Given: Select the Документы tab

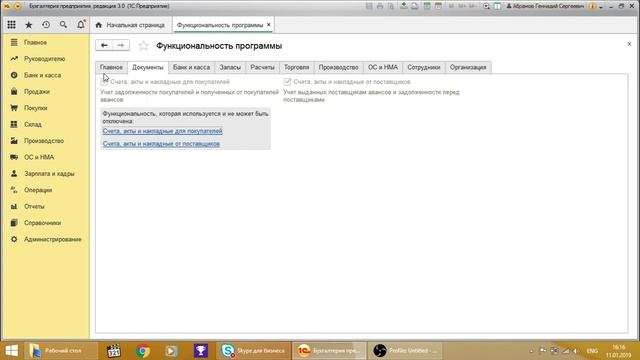Looking at the screenshot, I should click(148, 67).
